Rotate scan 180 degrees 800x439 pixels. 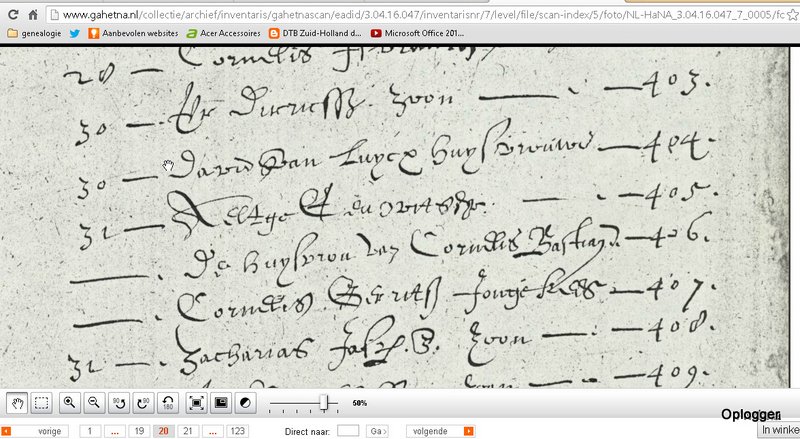tap(168, 403)
